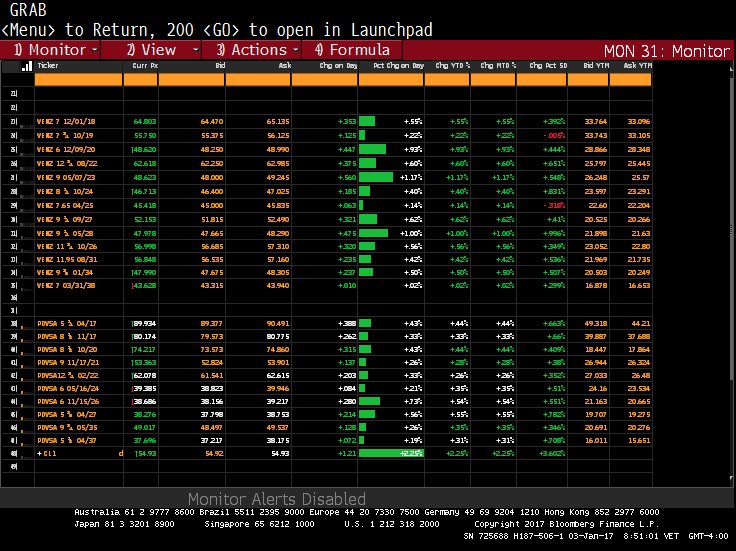Select the PDVSA 11/17 bond ticker
Viewport: 736px width, 551px height.
tap(68, 337)
